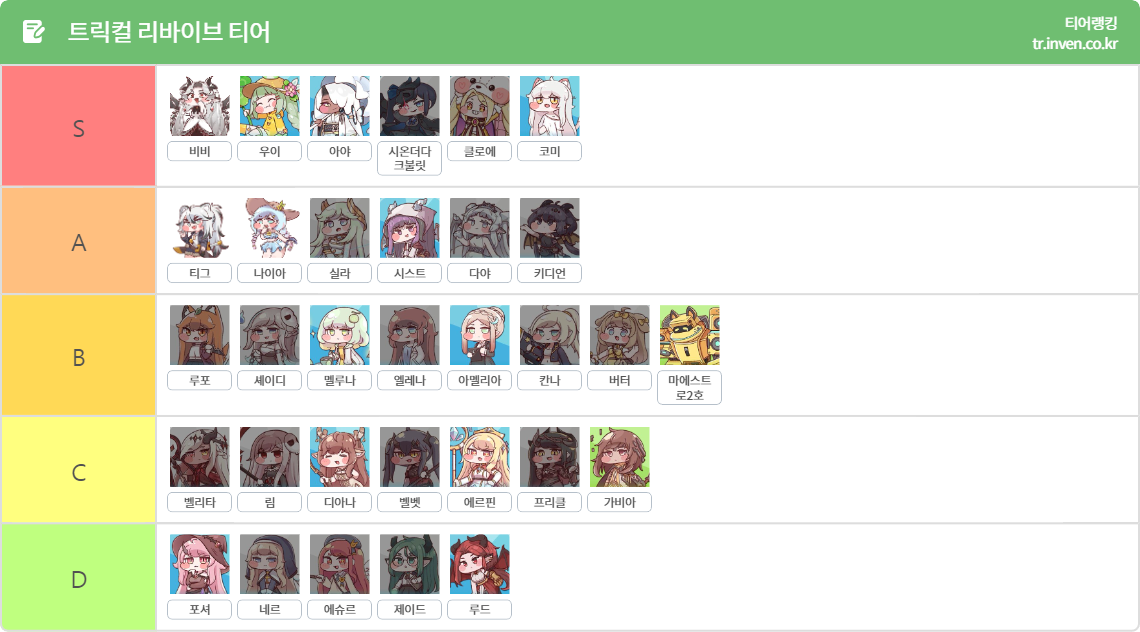1140x632 pixels.
Task: Click the orange A tier cell
Action: point(79,241)
